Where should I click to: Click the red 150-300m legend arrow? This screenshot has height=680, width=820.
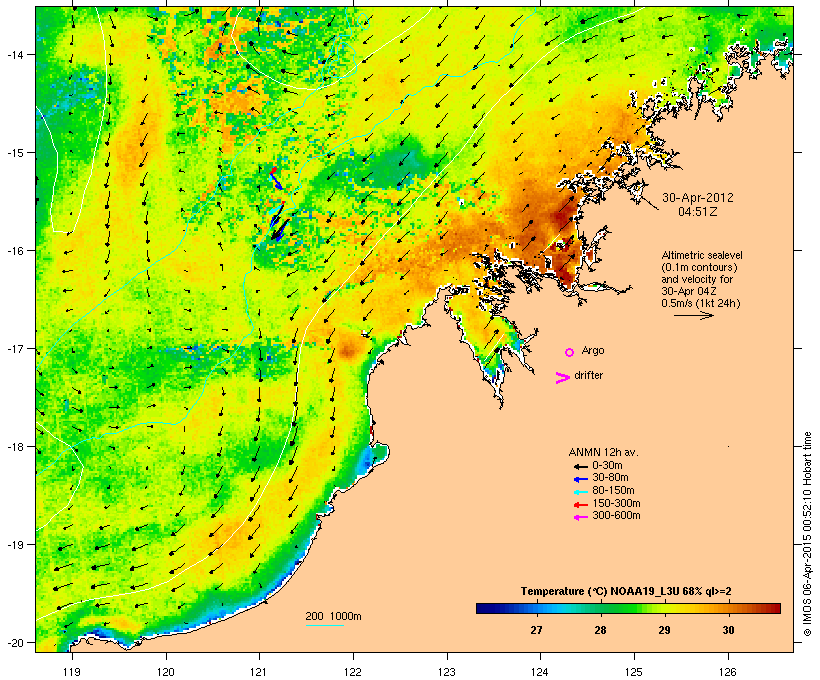(x=580, y=505)
